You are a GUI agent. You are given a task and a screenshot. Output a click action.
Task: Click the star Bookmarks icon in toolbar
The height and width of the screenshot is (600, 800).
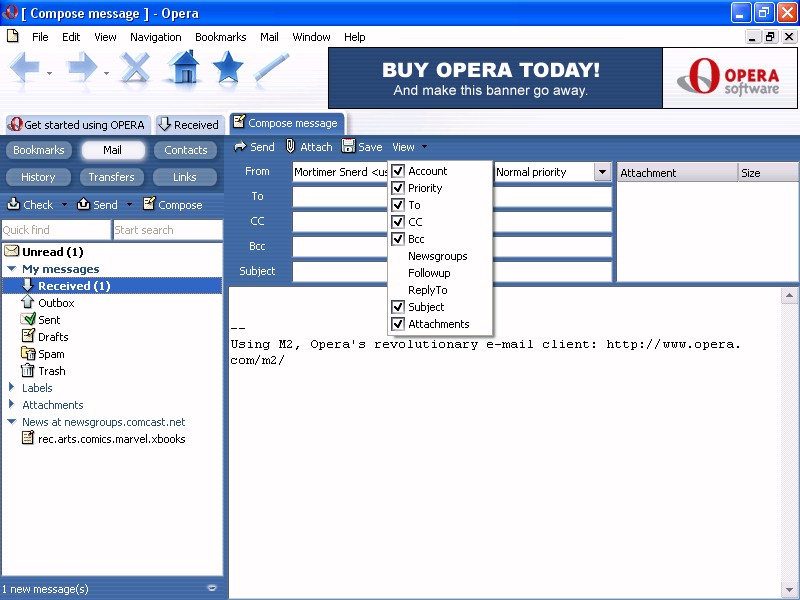coord(228,68)
